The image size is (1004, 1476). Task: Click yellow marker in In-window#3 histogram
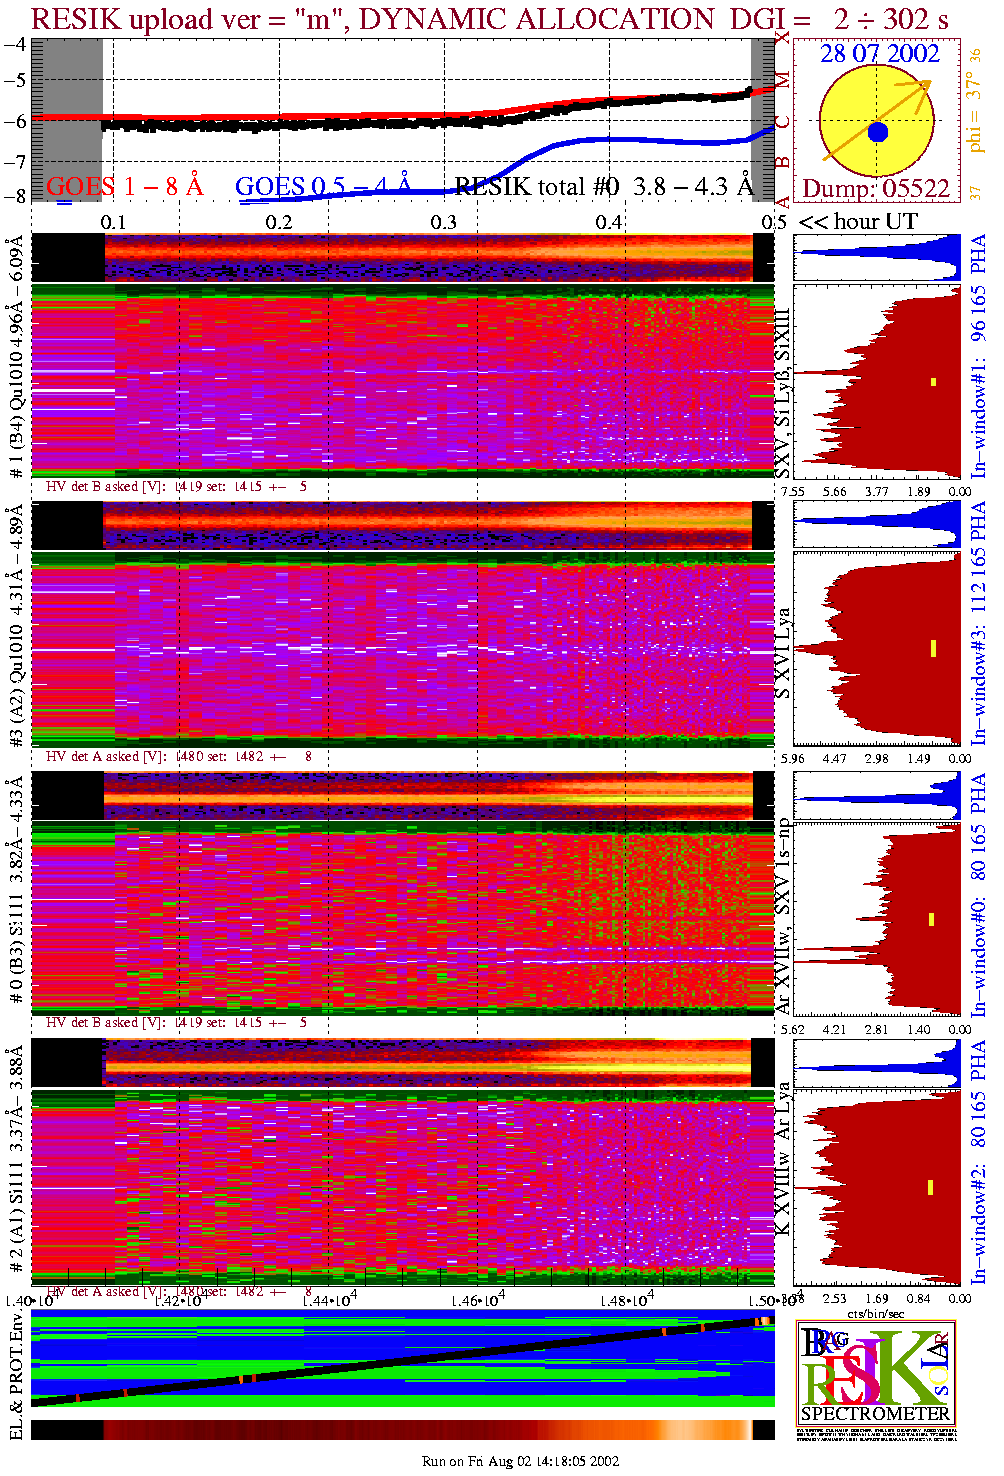(933, 648)
